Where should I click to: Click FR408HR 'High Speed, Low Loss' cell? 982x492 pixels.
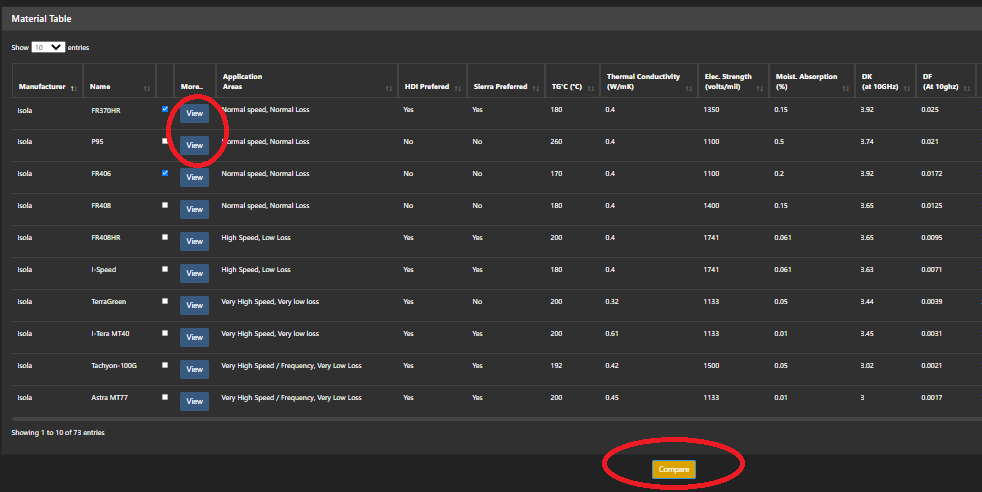(256, 238)
